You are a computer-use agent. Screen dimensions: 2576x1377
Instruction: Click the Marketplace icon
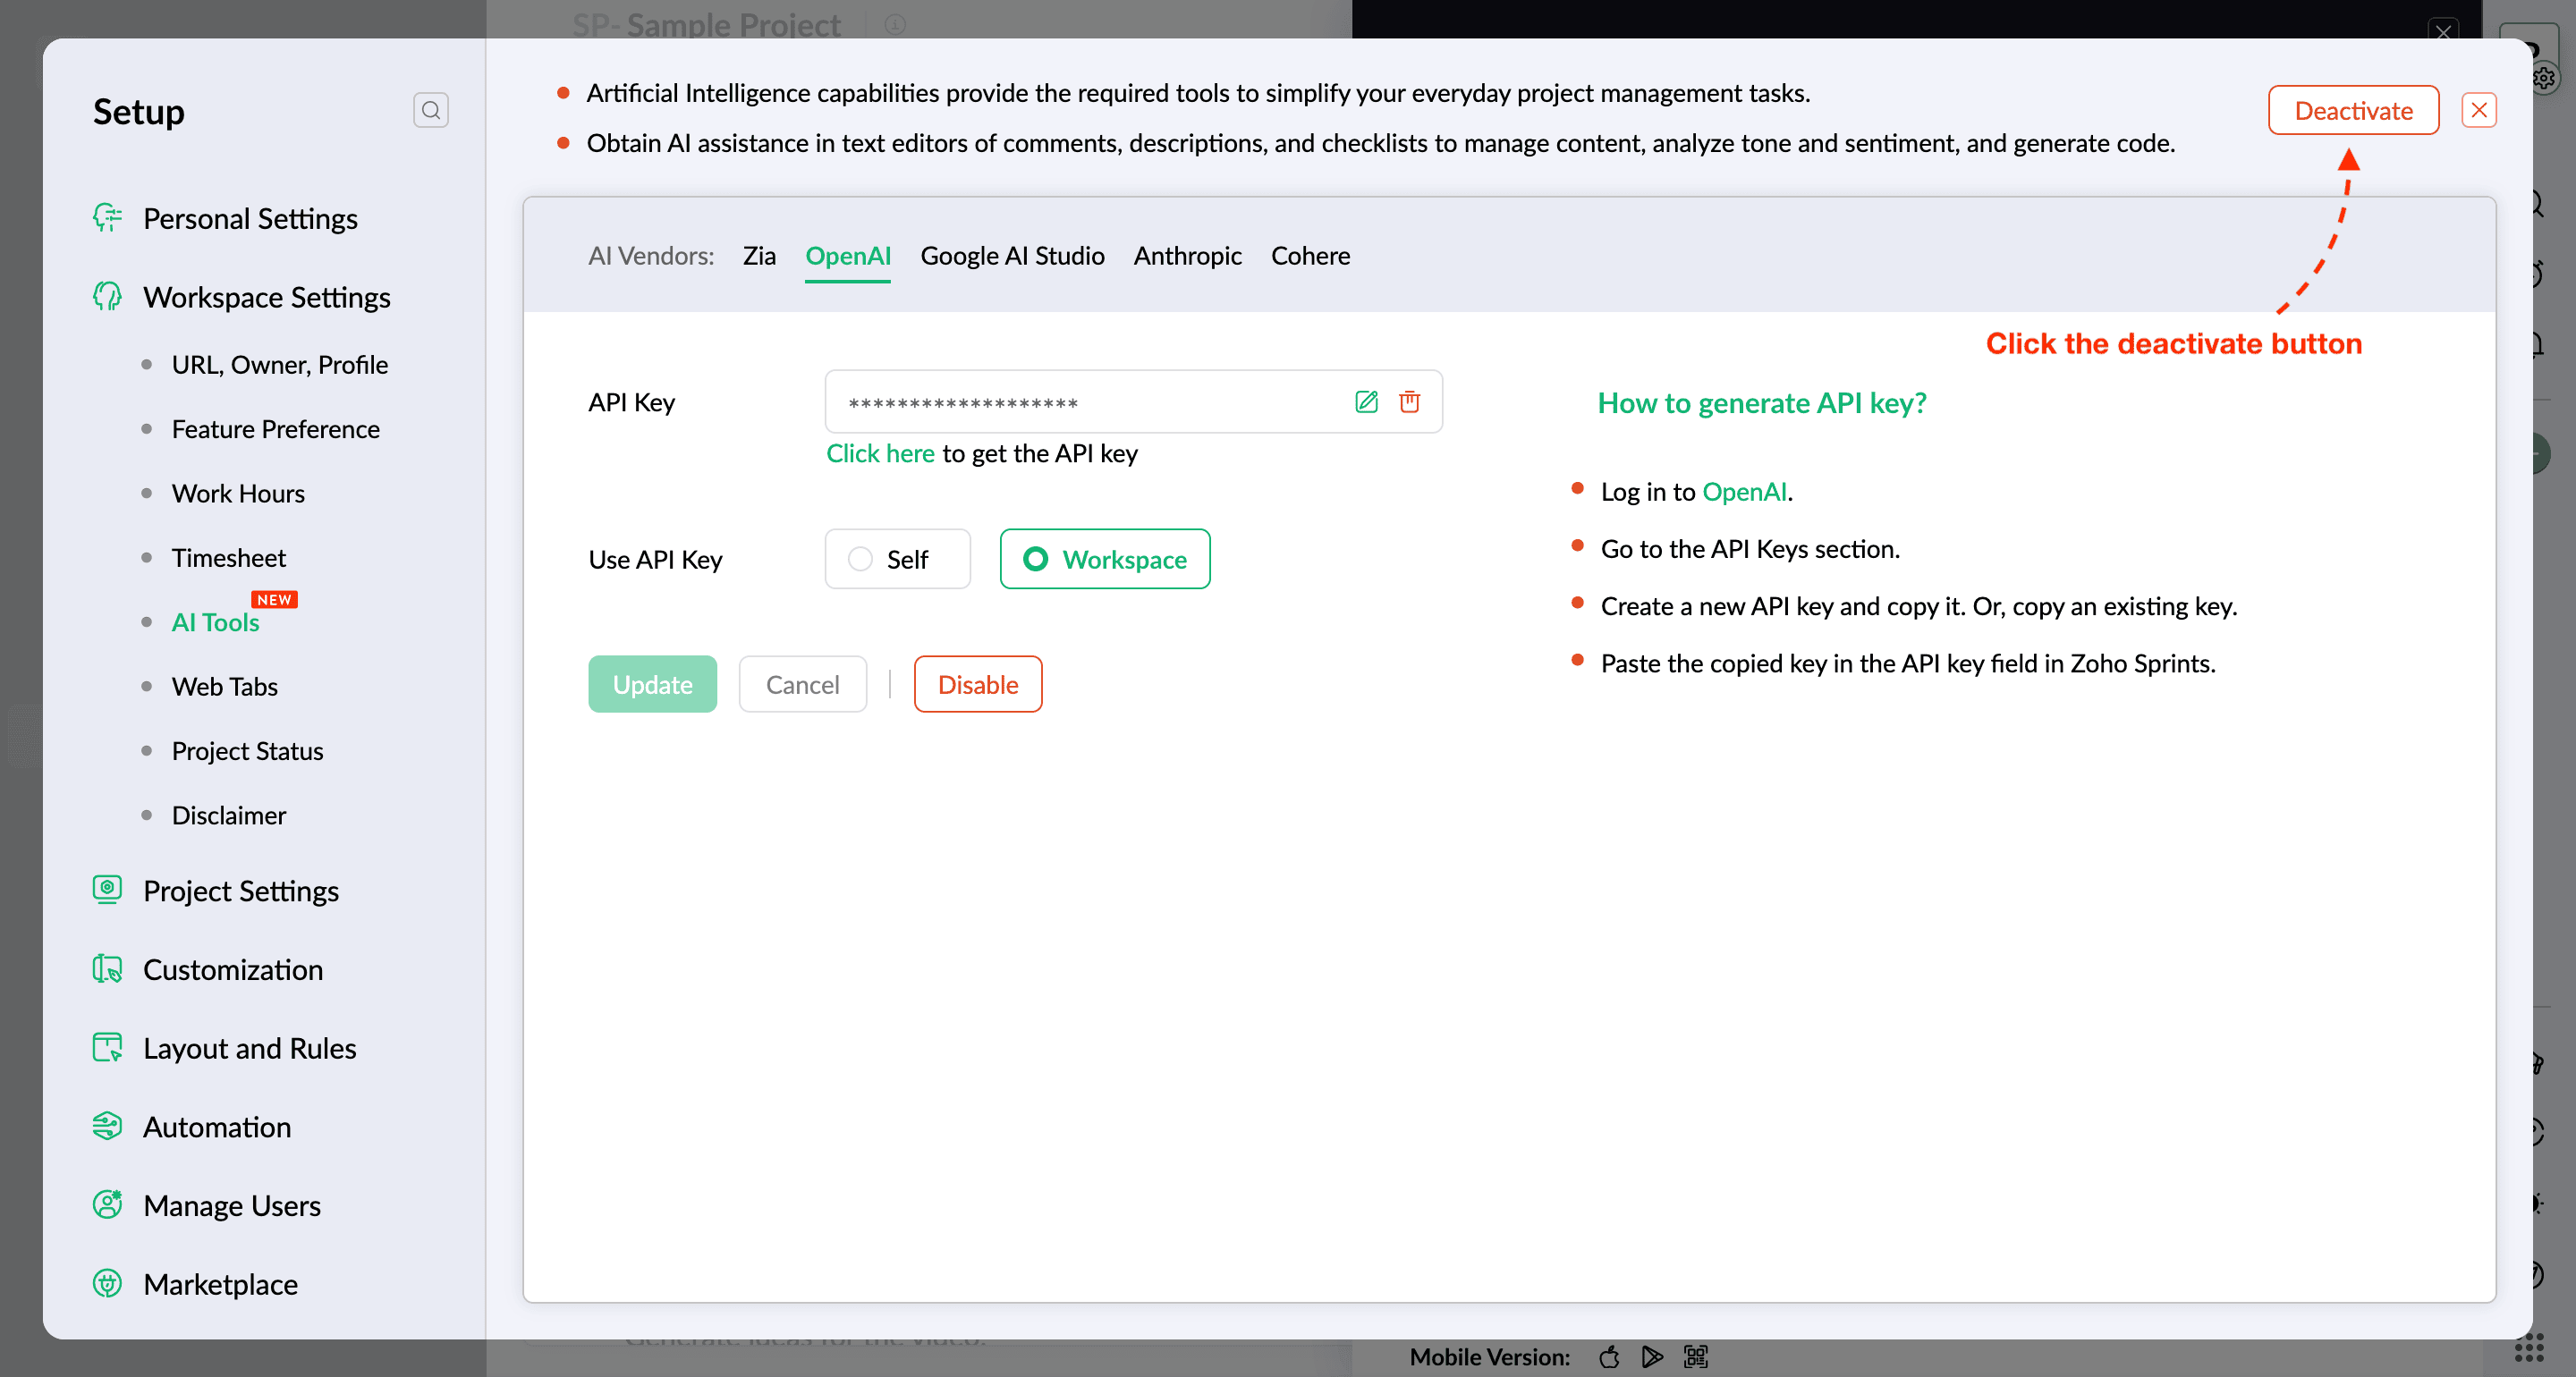[x=107, y=1283]
